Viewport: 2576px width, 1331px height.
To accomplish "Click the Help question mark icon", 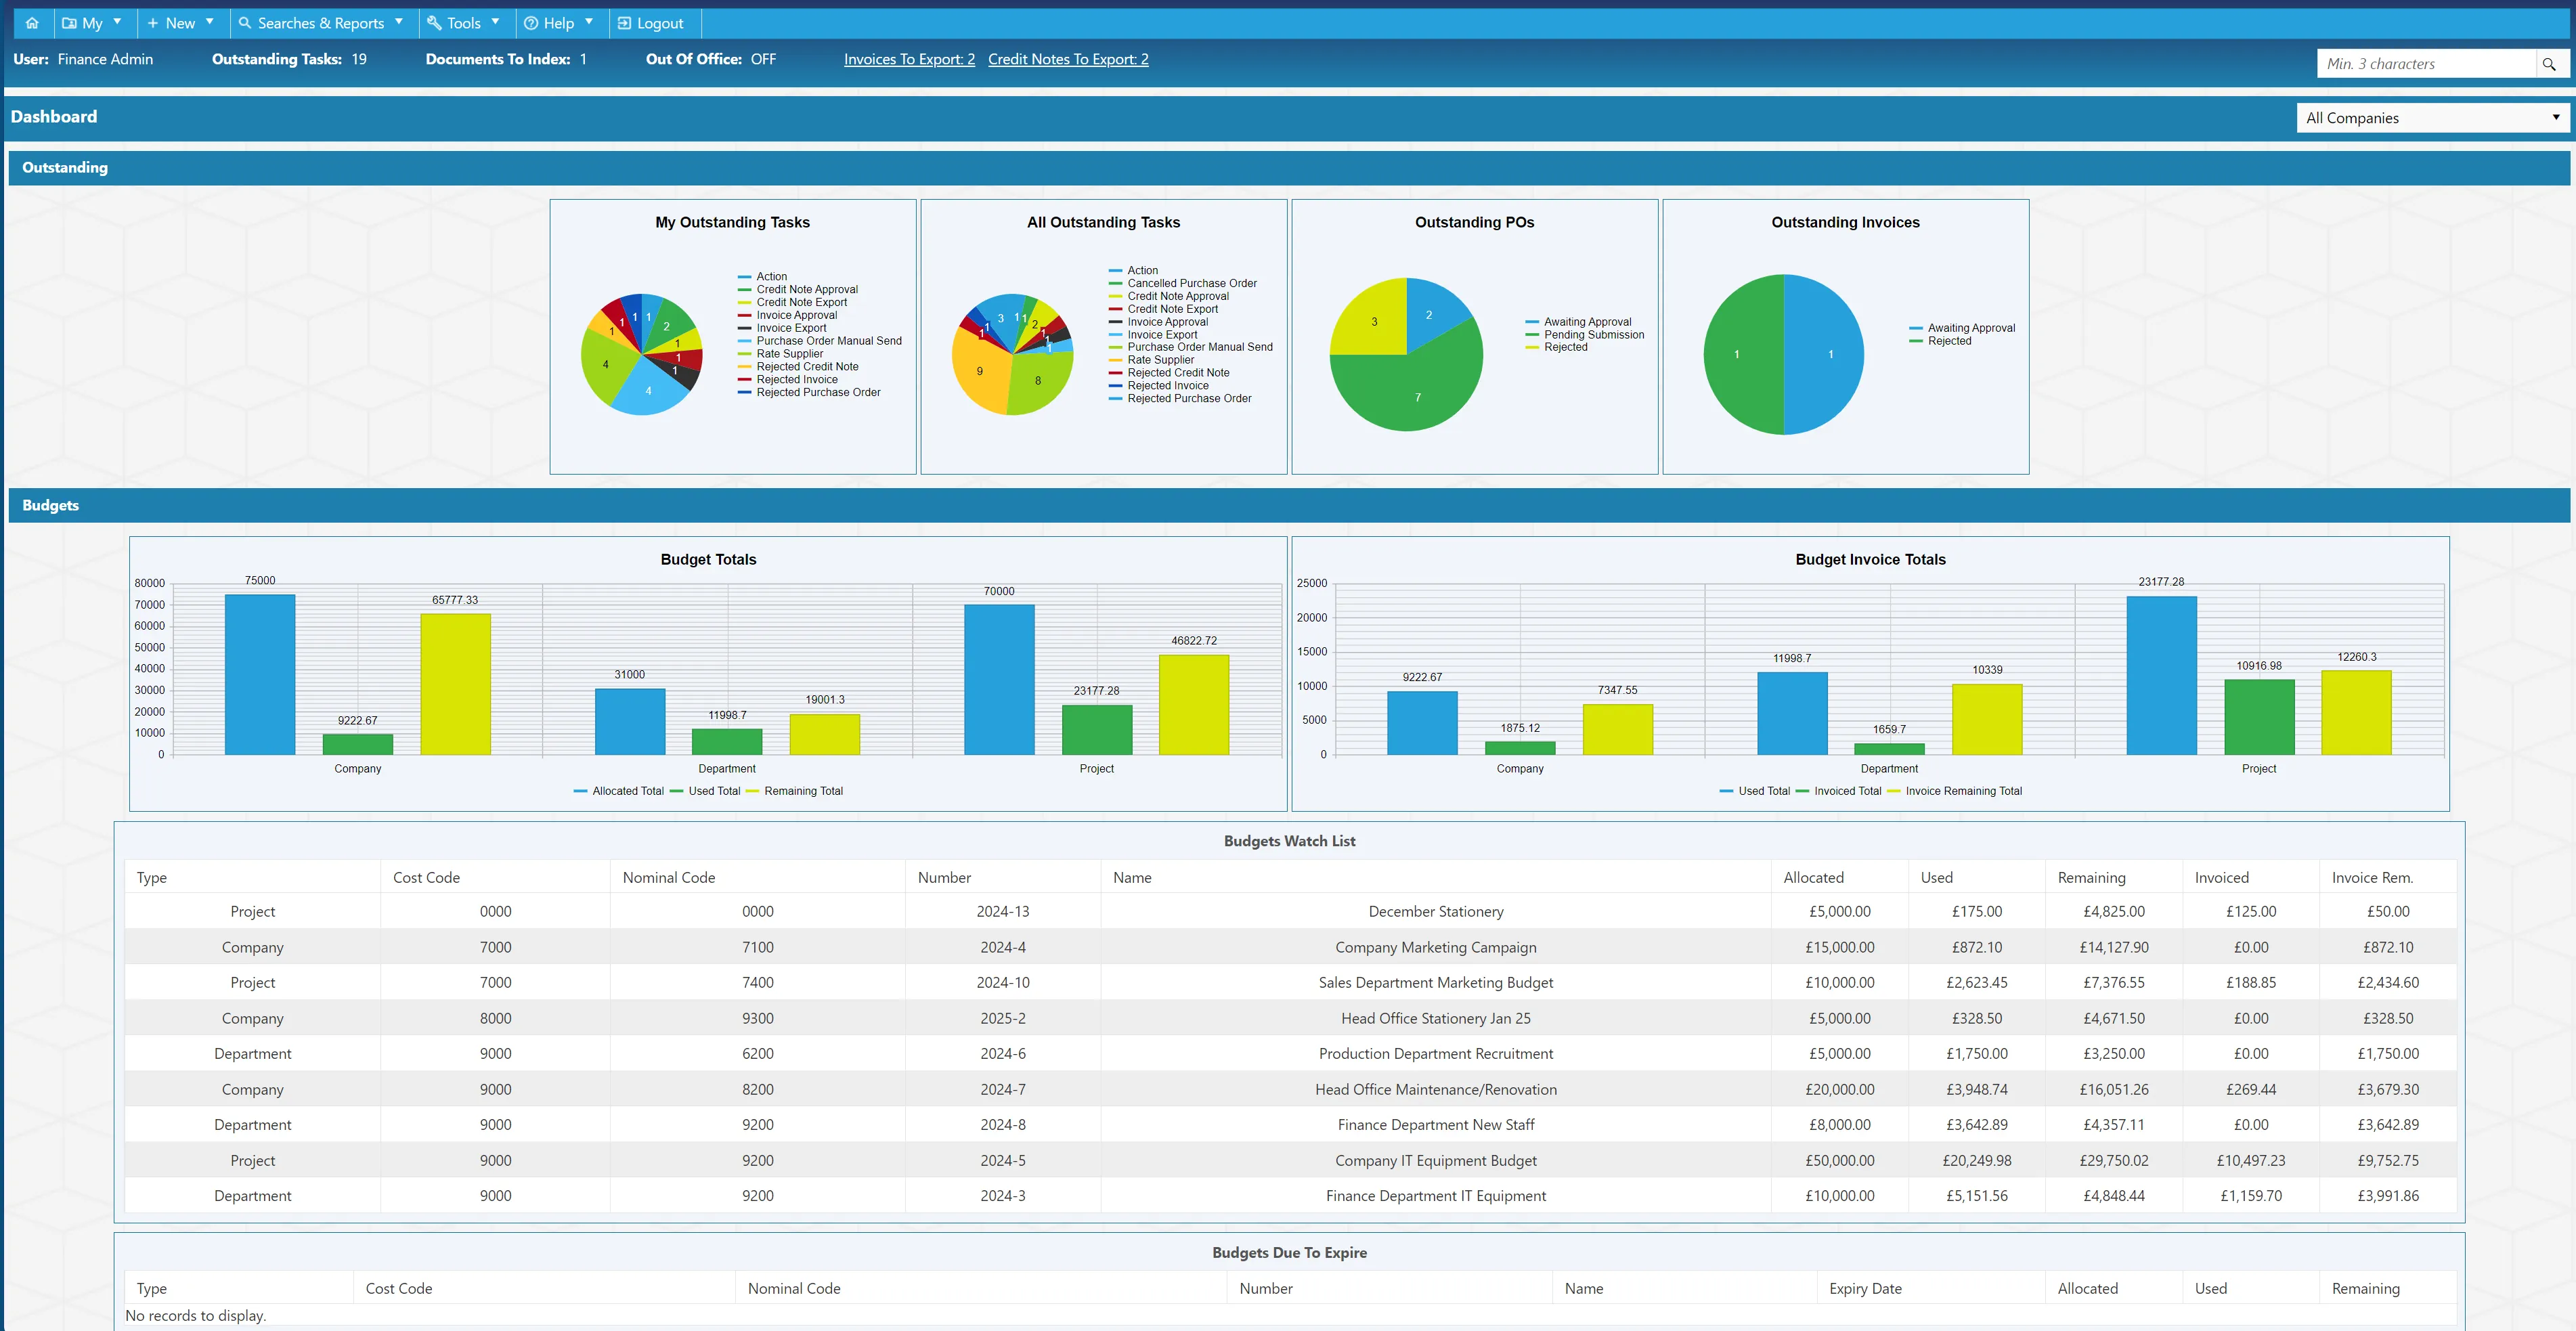I will (531, 23).
